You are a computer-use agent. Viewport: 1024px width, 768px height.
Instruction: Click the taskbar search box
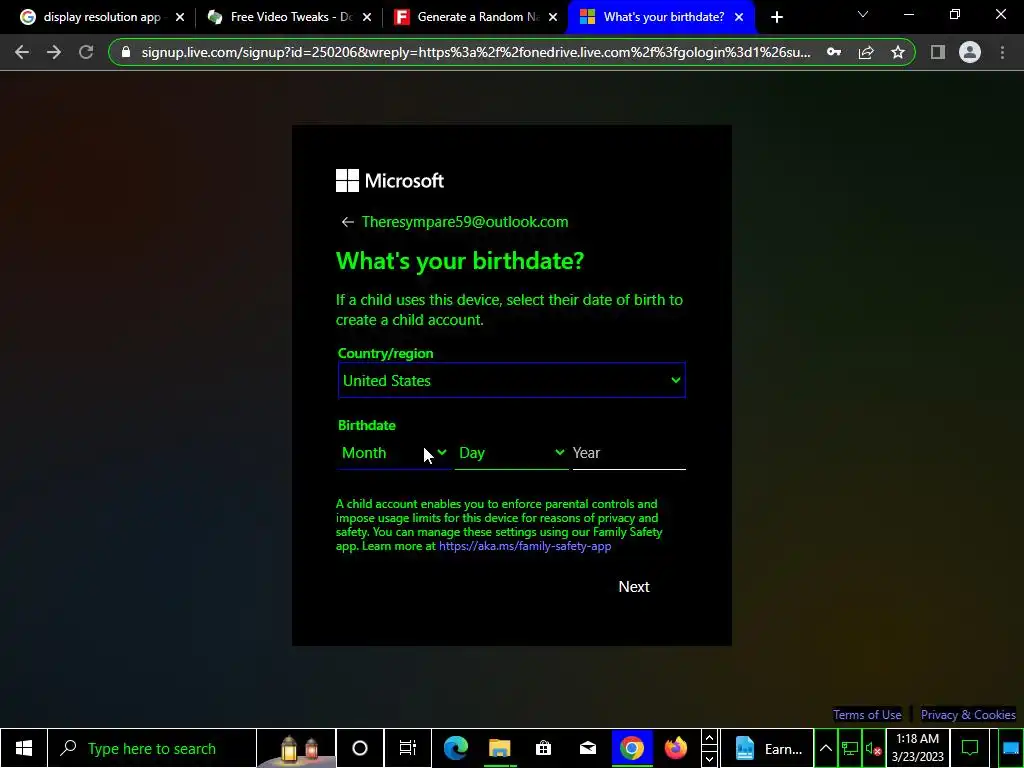(x=152, y=748)
